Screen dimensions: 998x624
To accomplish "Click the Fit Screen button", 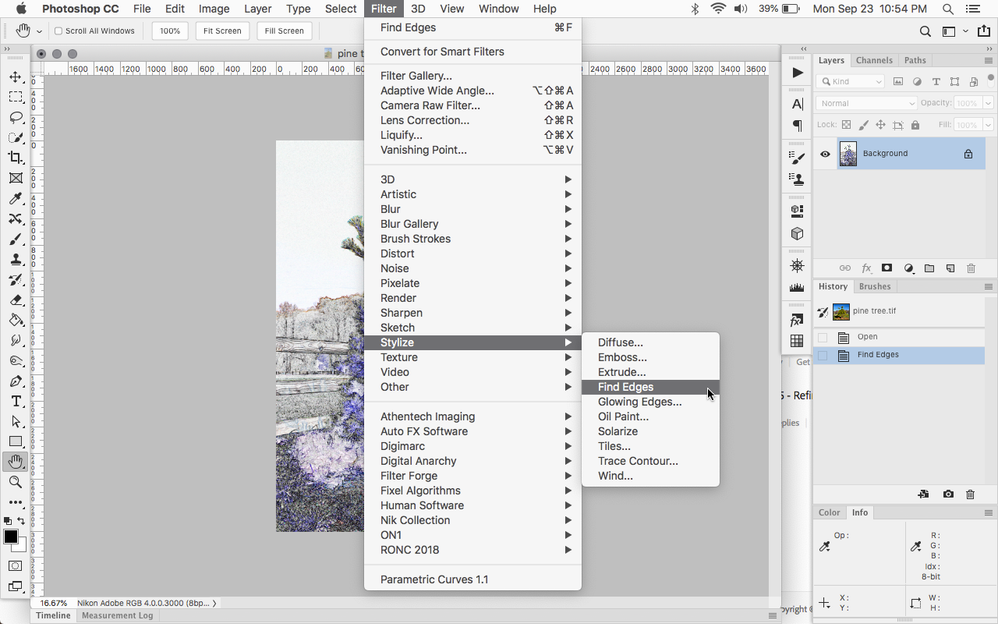I will tap(222, 31).
